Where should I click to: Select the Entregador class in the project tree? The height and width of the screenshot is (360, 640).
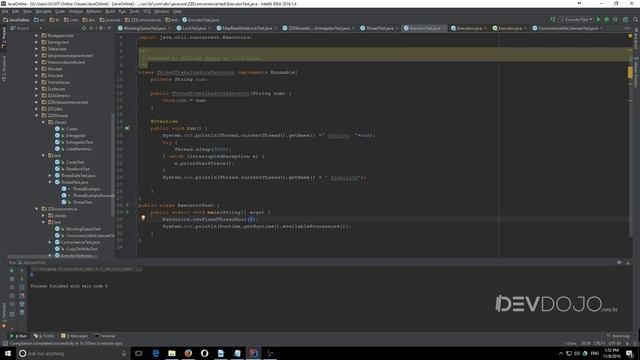[76, 136]
